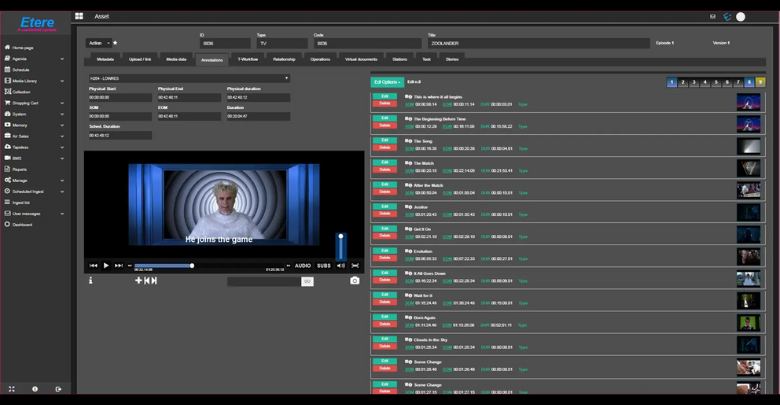Toggle subtitles with the SUBS button

pyautogui.click(x=323, y=266)
